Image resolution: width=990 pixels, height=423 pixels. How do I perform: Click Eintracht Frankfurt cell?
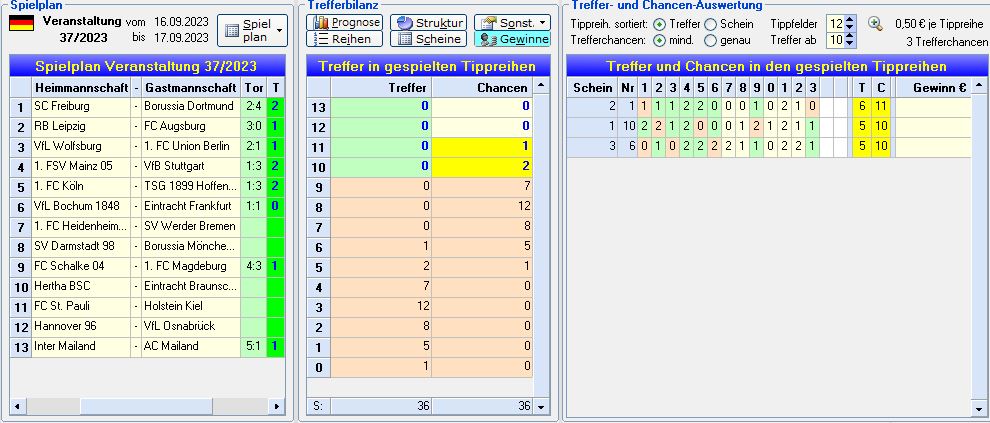click(x=191, y=206)
